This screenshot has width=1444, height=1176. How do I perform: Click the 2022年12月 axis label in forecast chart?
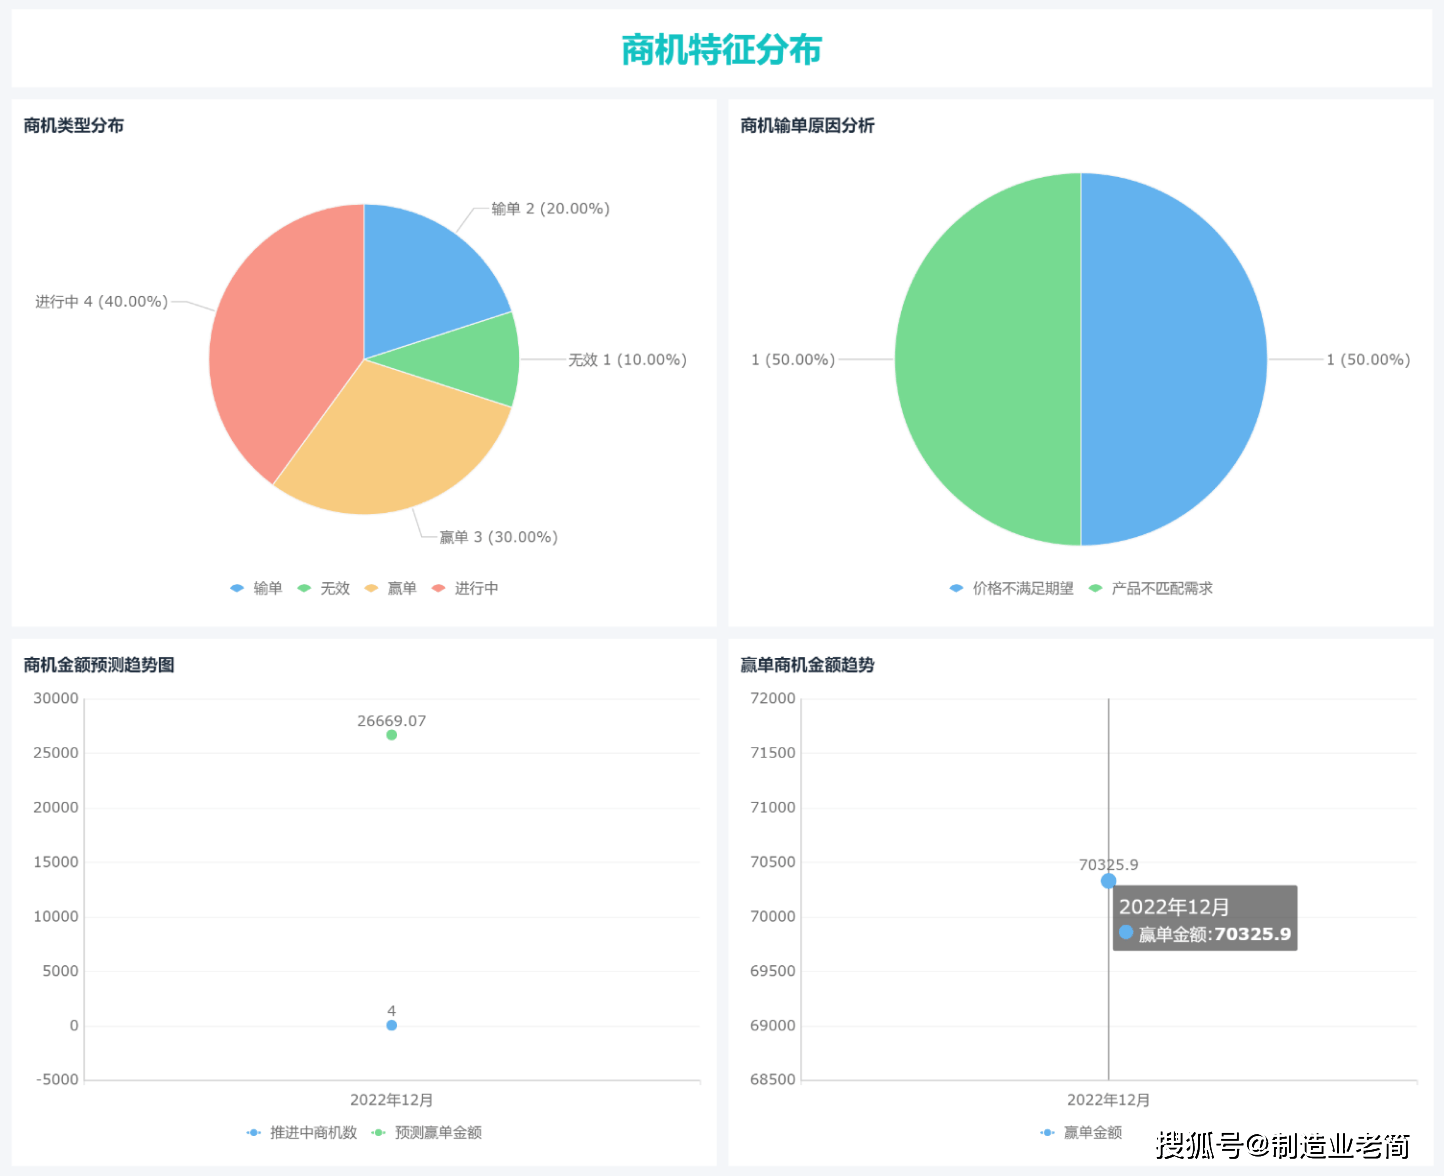tap(391, 1100)
